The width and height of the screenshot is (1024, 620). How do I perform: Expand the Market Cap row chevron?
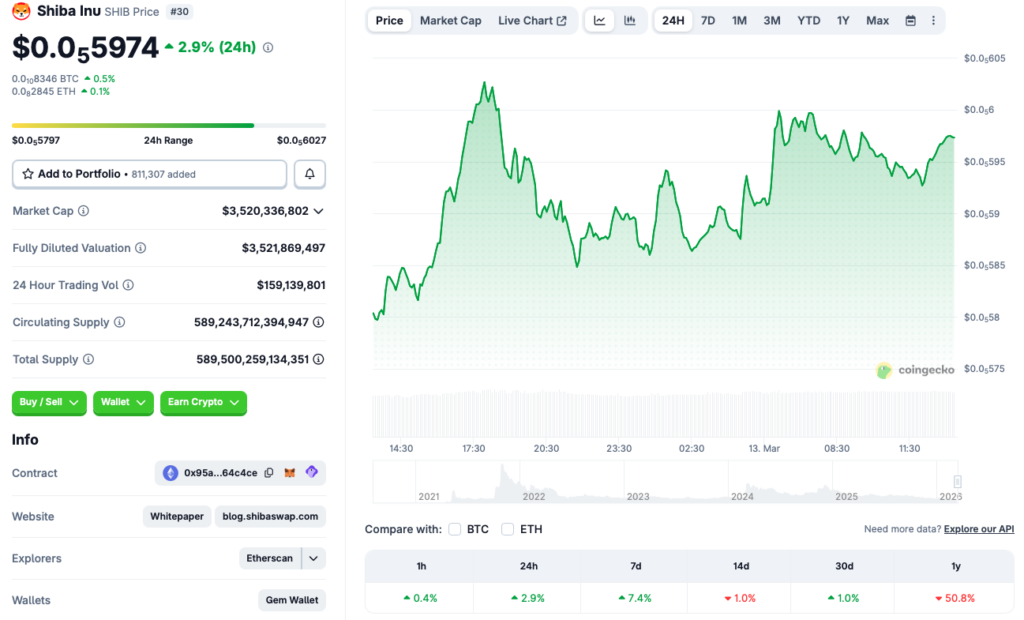point(319,211)
